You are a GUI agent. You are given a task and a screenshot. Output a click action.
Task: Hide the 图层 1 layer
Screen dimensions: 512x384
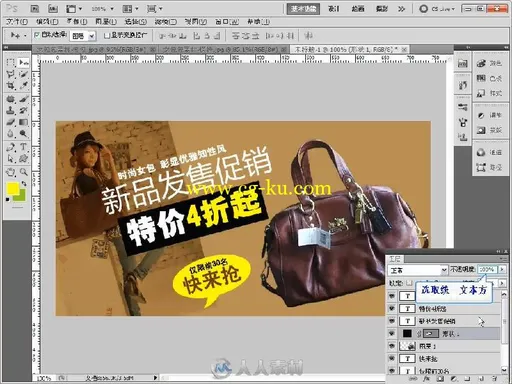[x=392, y=346]
